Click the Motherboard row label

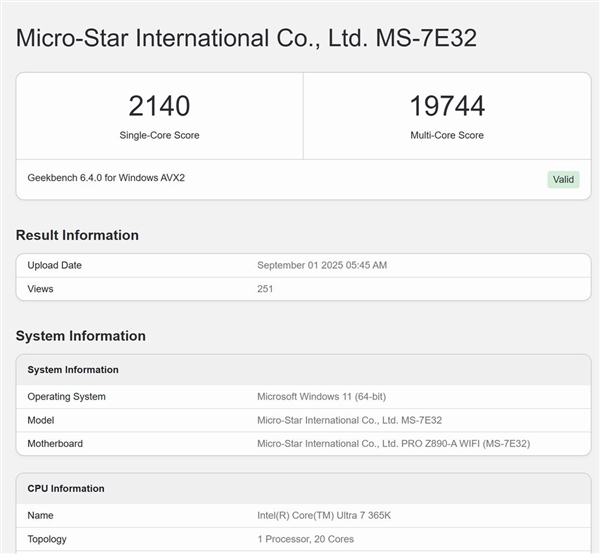click(55, 444)
